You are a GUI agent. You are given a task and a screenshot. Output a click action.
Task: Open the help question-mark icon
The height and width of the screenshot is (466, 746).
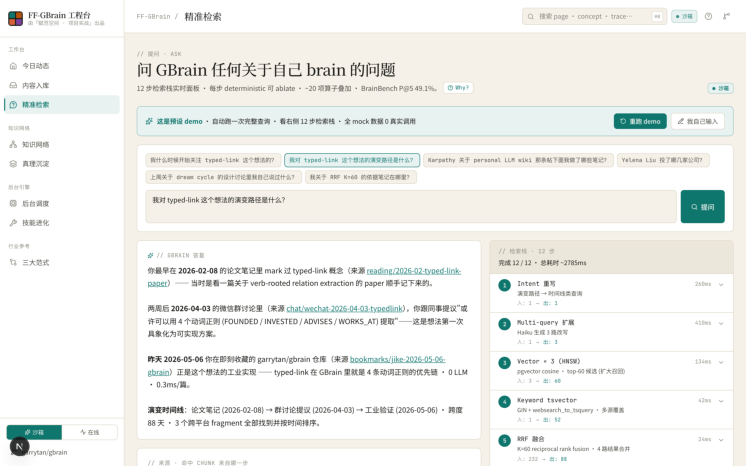tap(708, 17)
